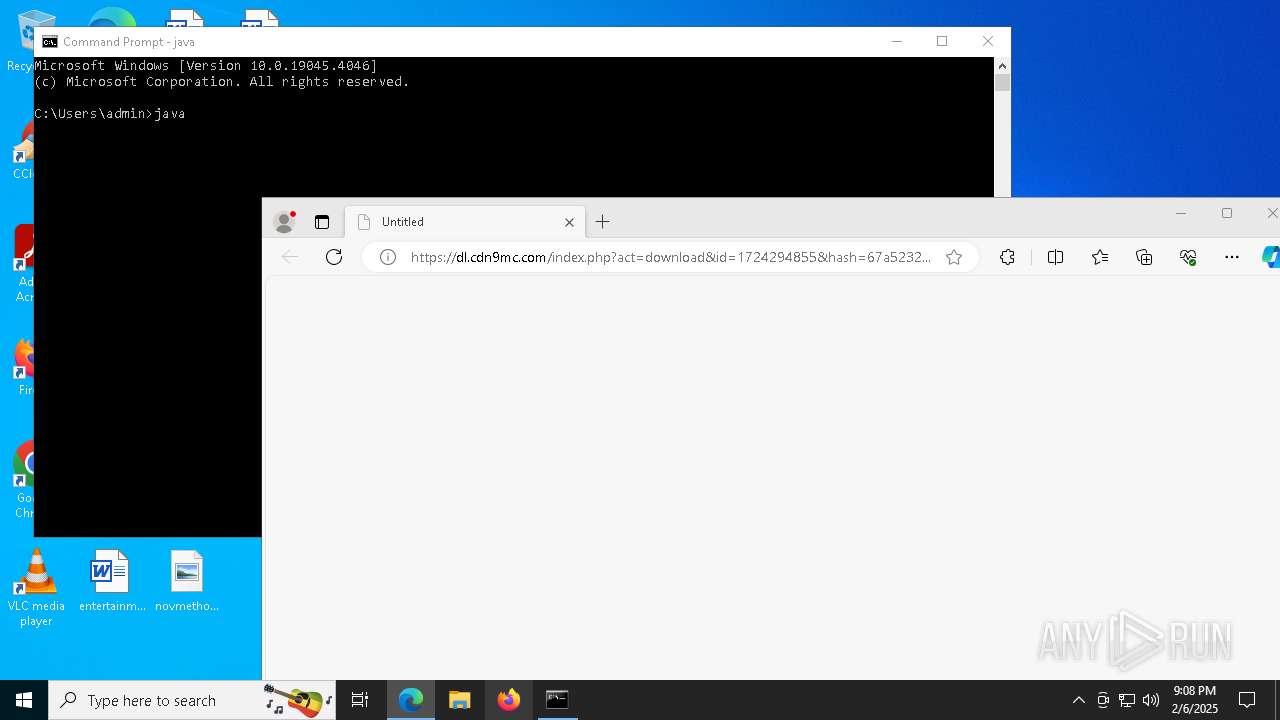Viewport: 1280px width, 720px height.
Task: Minimize the Command Prompt window
Action: coord(896,41)
